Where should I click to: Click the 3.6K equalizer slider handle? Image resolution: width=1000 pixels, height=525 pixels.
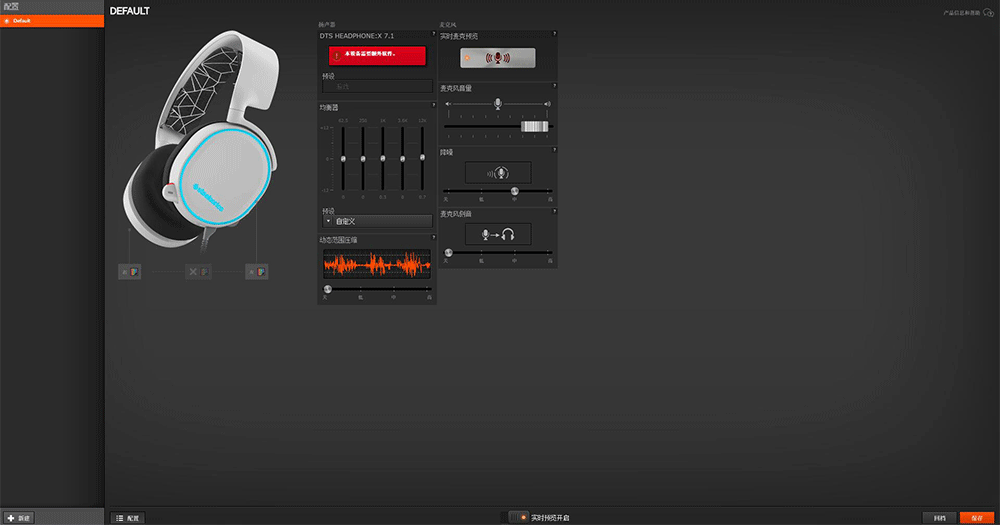(x=402, y=158)
